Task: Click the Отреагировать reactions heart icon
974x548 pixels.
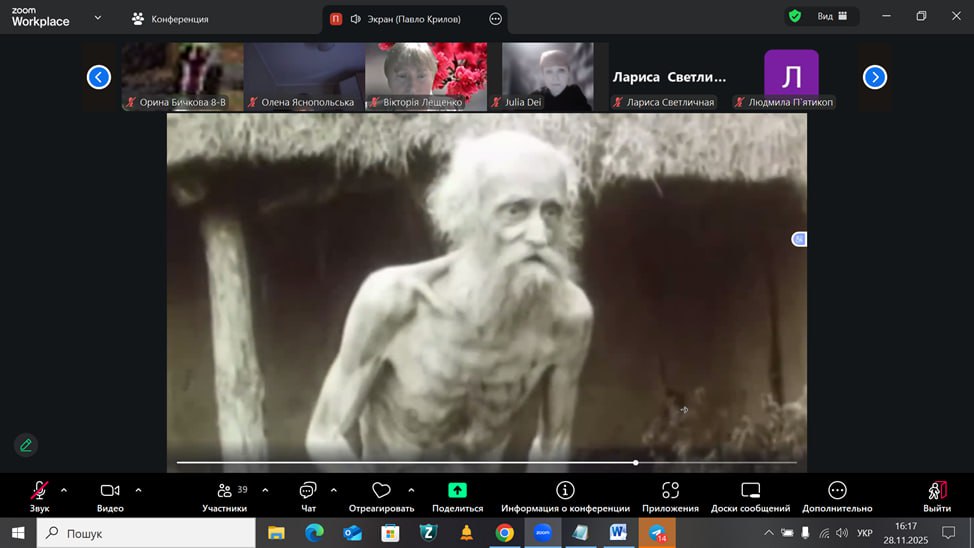Action: (x=381, y=491)
